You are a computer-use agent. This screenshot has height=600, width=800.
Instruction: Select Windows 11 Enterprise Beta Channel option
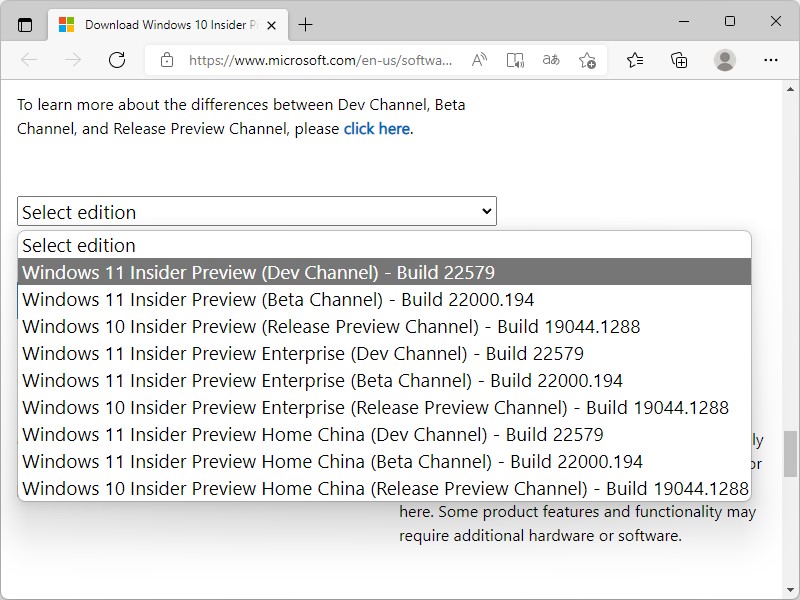click(322, 380)
